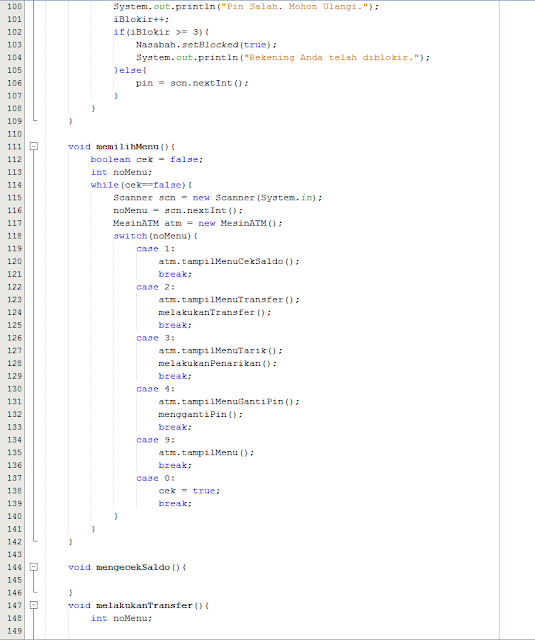Collapse the mengecekSaldo() method fold marker
Viewport: 535px width, 640px height.
click(34, 567)
